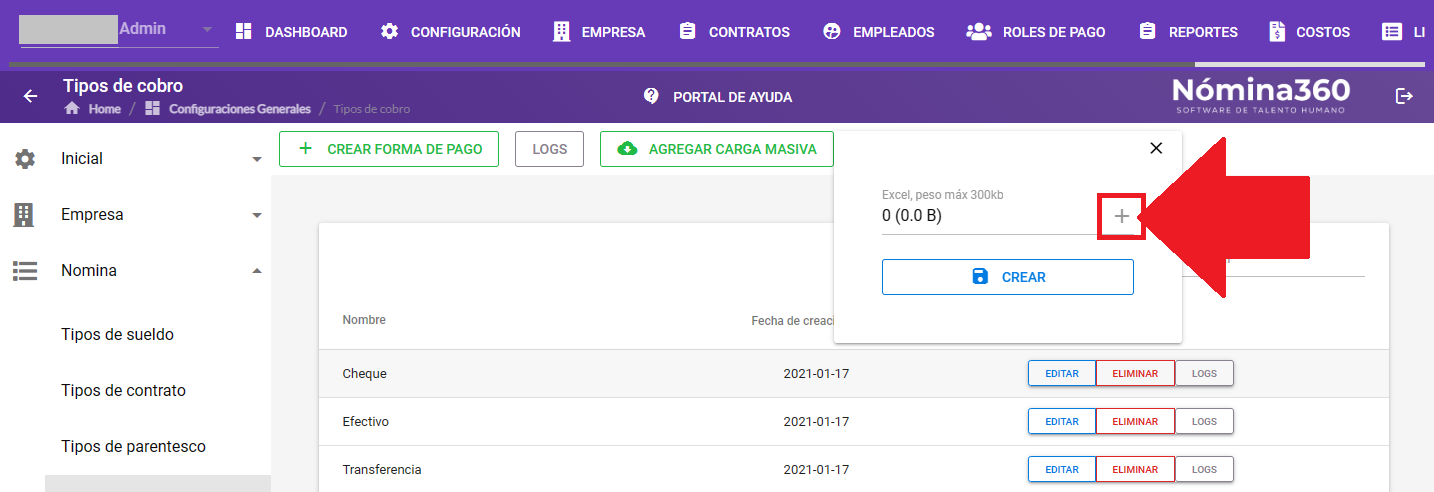The width and height of the screenshot is (1434, 492).
Task: Close the upload popup
Action: pyautogui.click(x=1156, y=148)
